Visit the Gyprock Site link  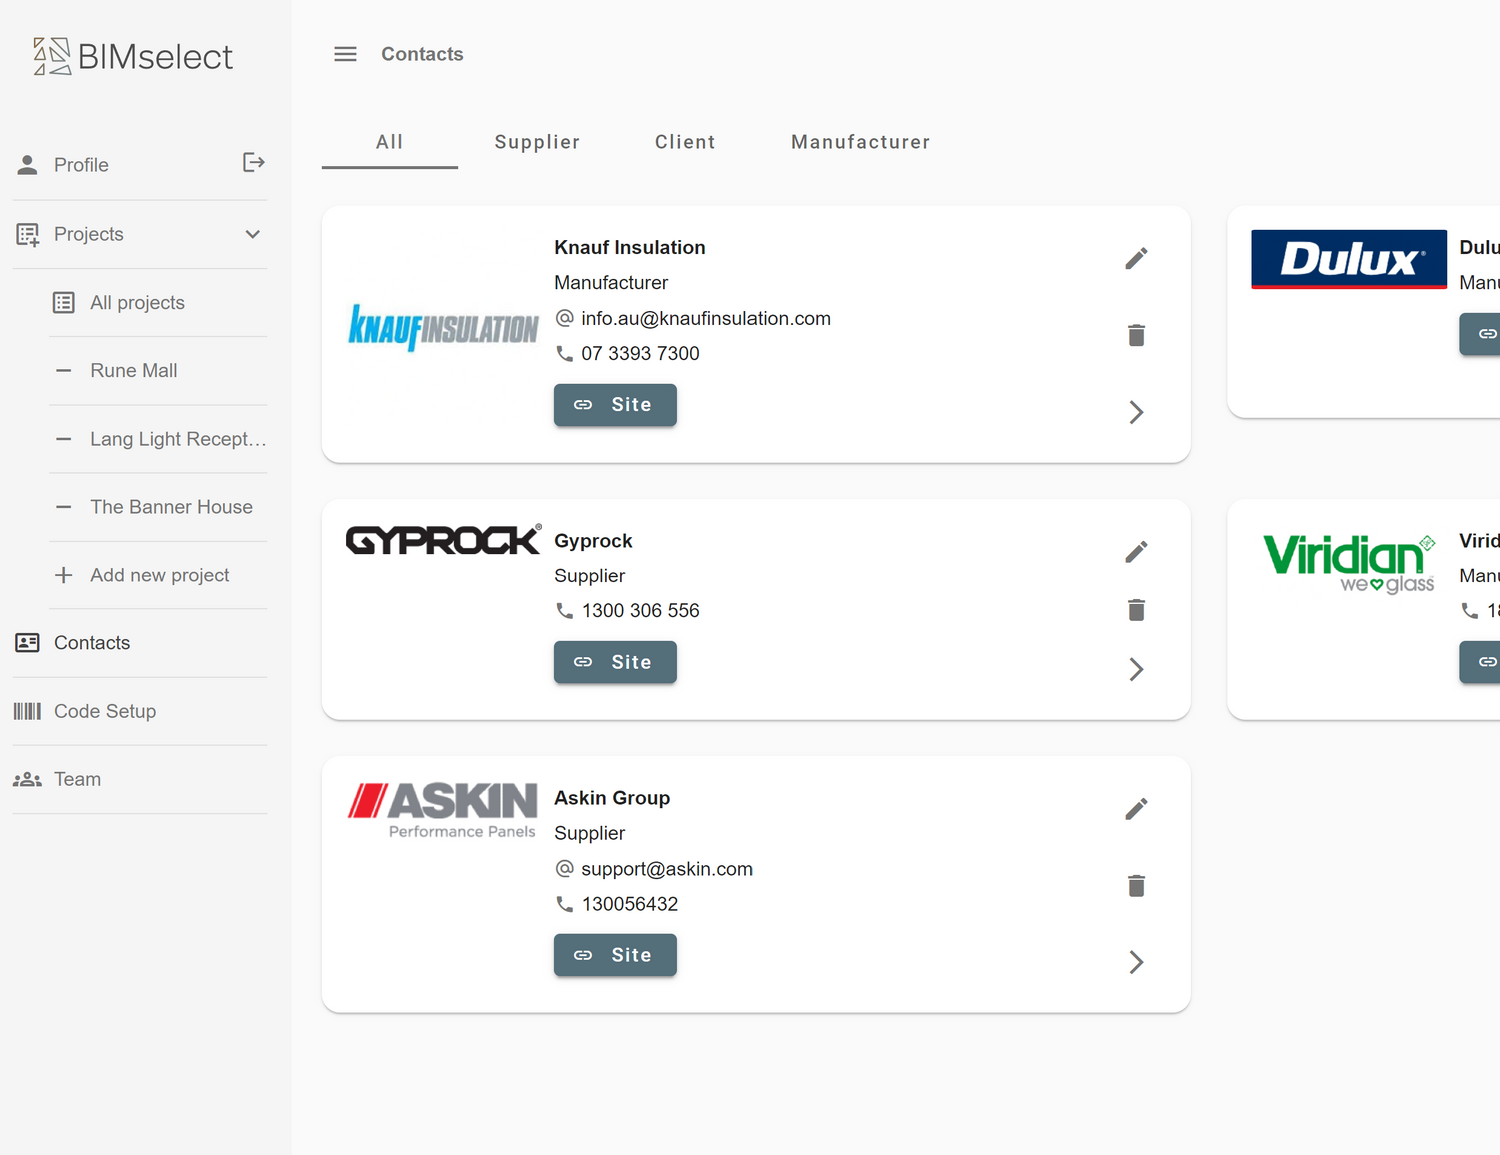click(x=615, y=662)
